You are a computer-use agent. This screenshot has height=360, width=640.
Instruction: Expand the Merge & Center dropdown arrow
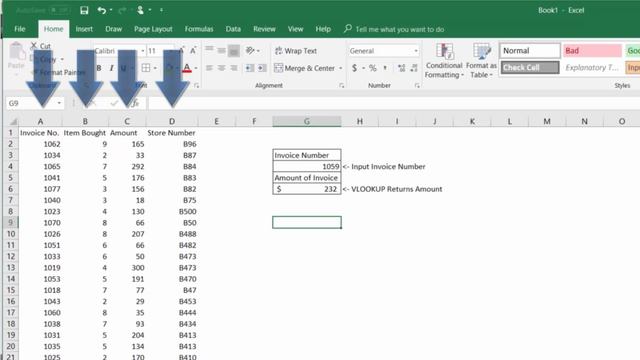340,68
